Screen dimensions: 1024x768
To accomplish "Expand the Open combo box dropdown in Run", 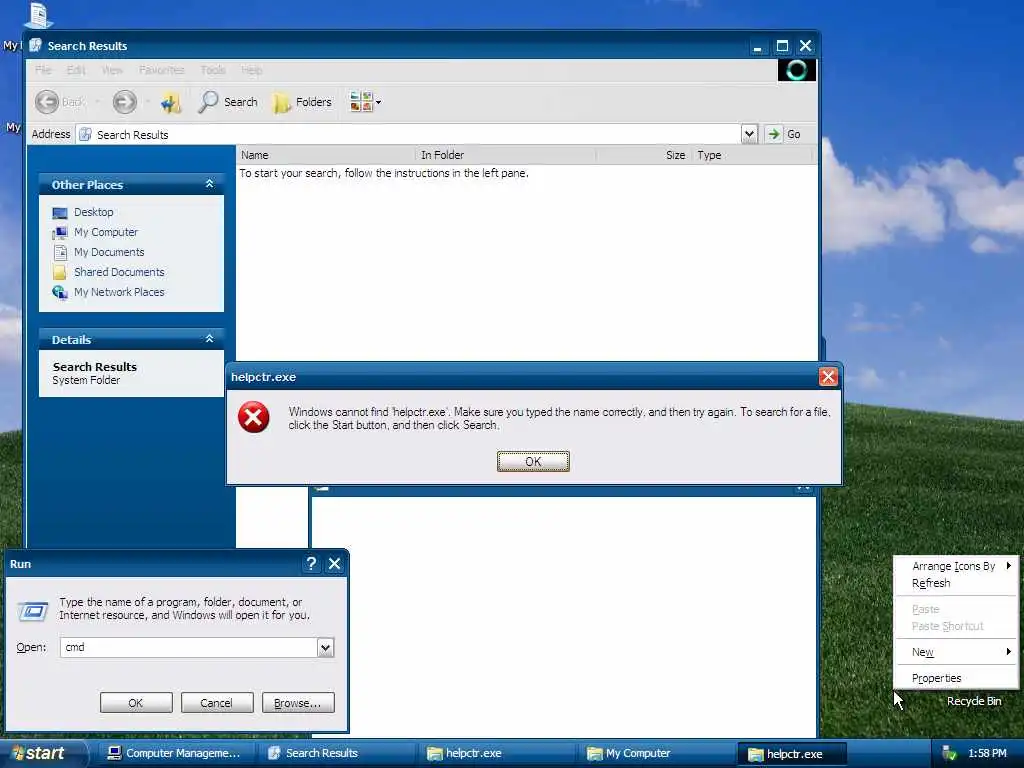I will point(325,647).
